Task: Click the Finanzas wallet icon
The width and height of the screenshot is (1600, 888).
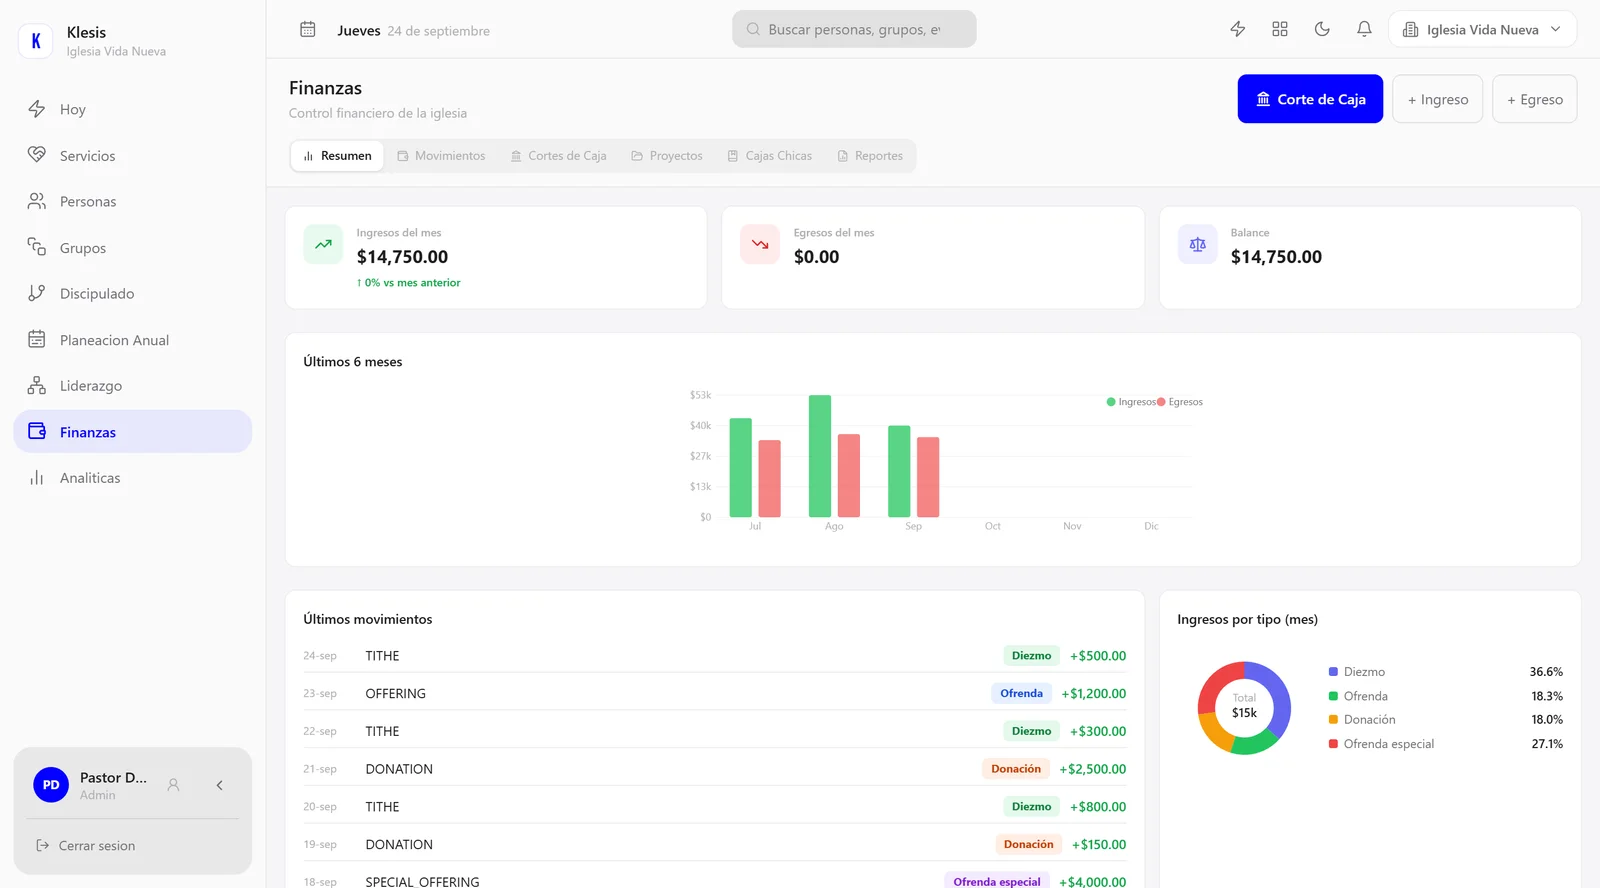Action: tap(37, 431)
